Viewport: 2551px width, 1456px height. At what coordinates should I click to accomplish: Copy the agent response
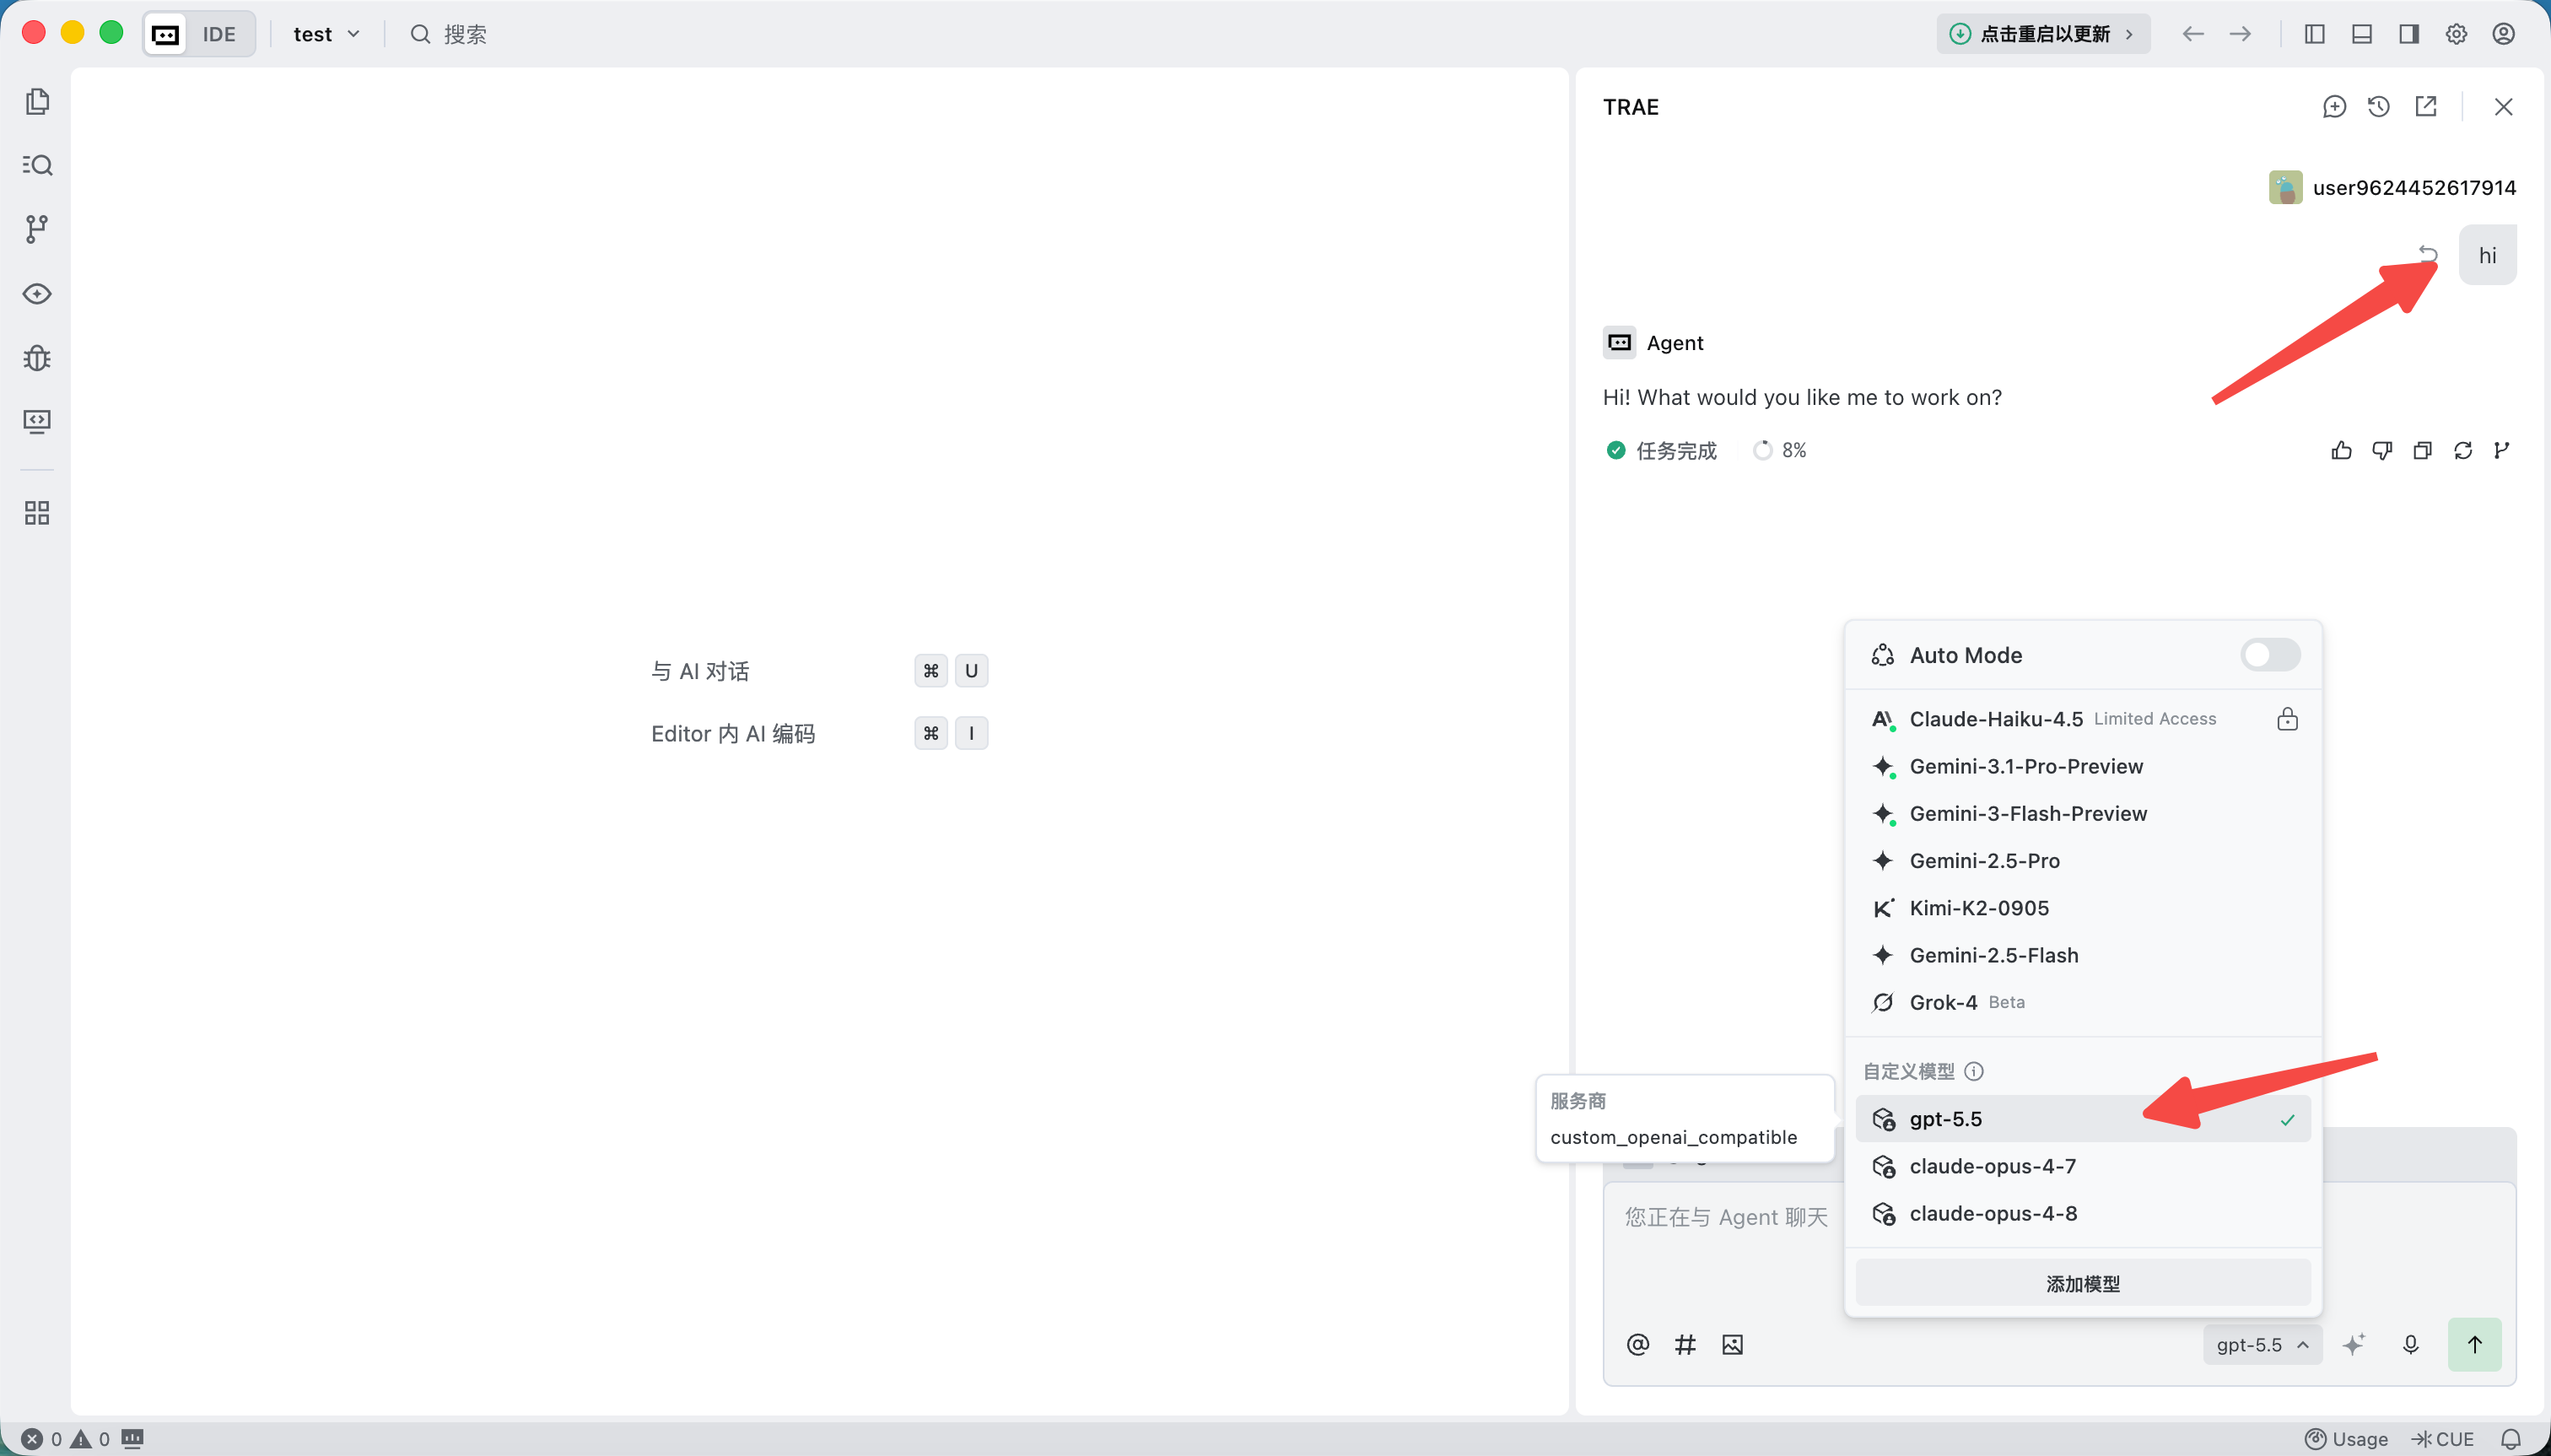[x=2422, y=450]
